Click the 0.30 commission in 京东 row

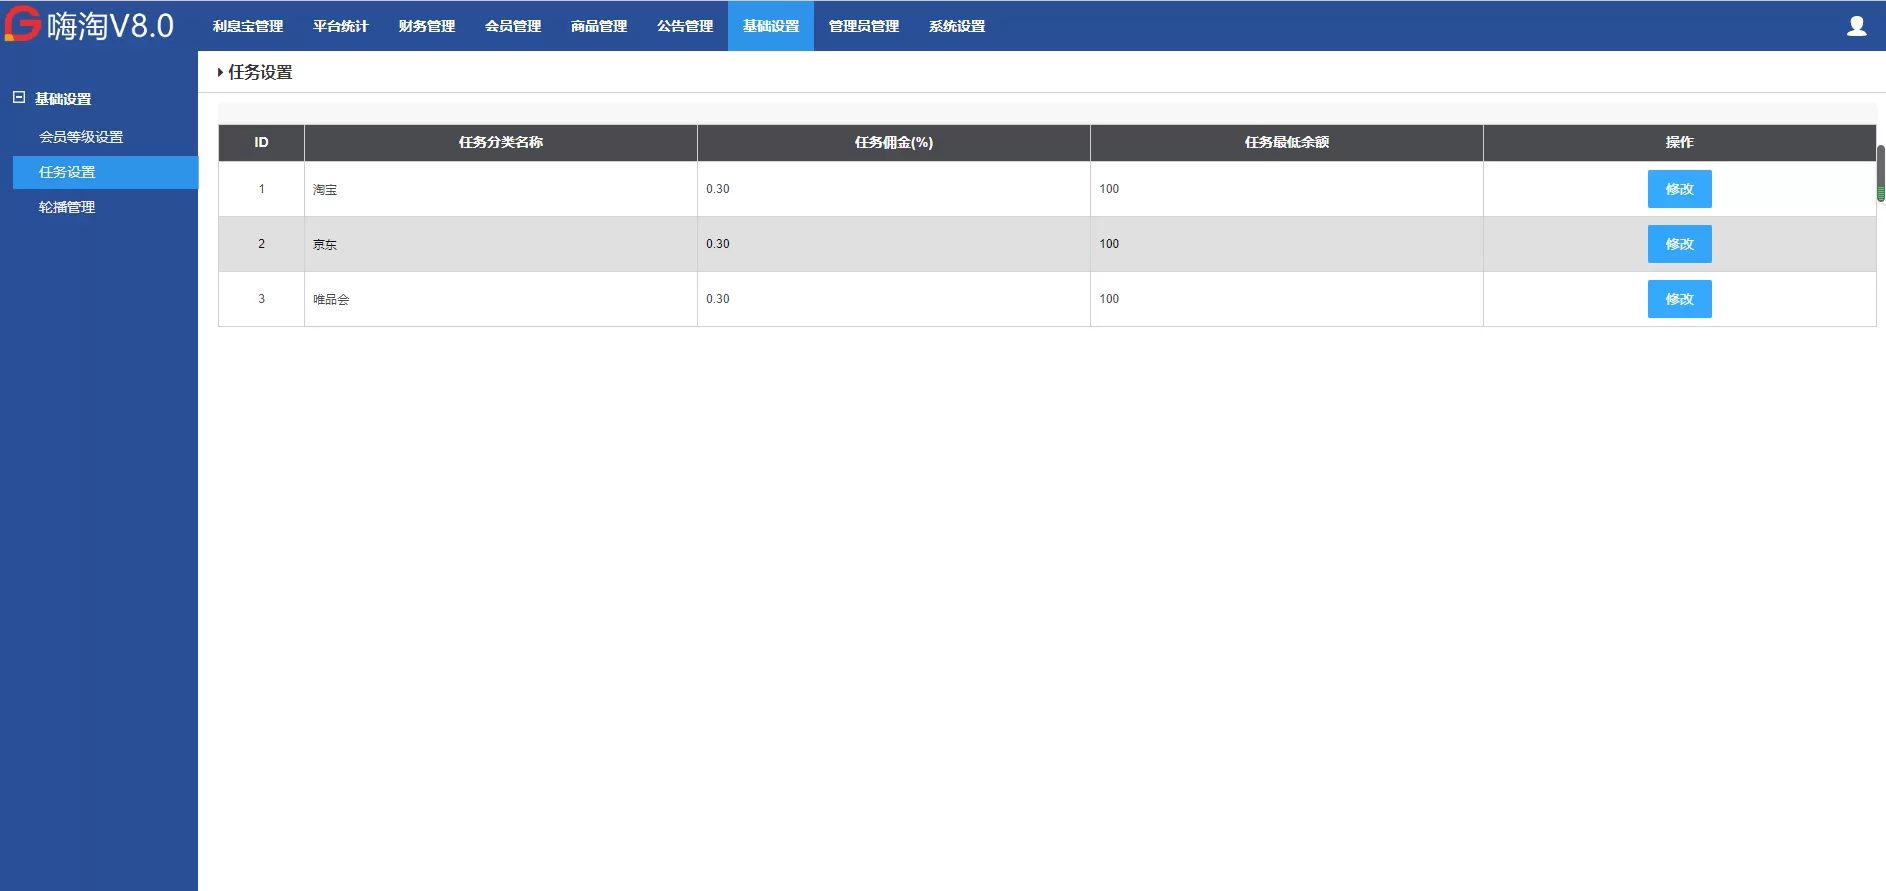tap(718, 244)
